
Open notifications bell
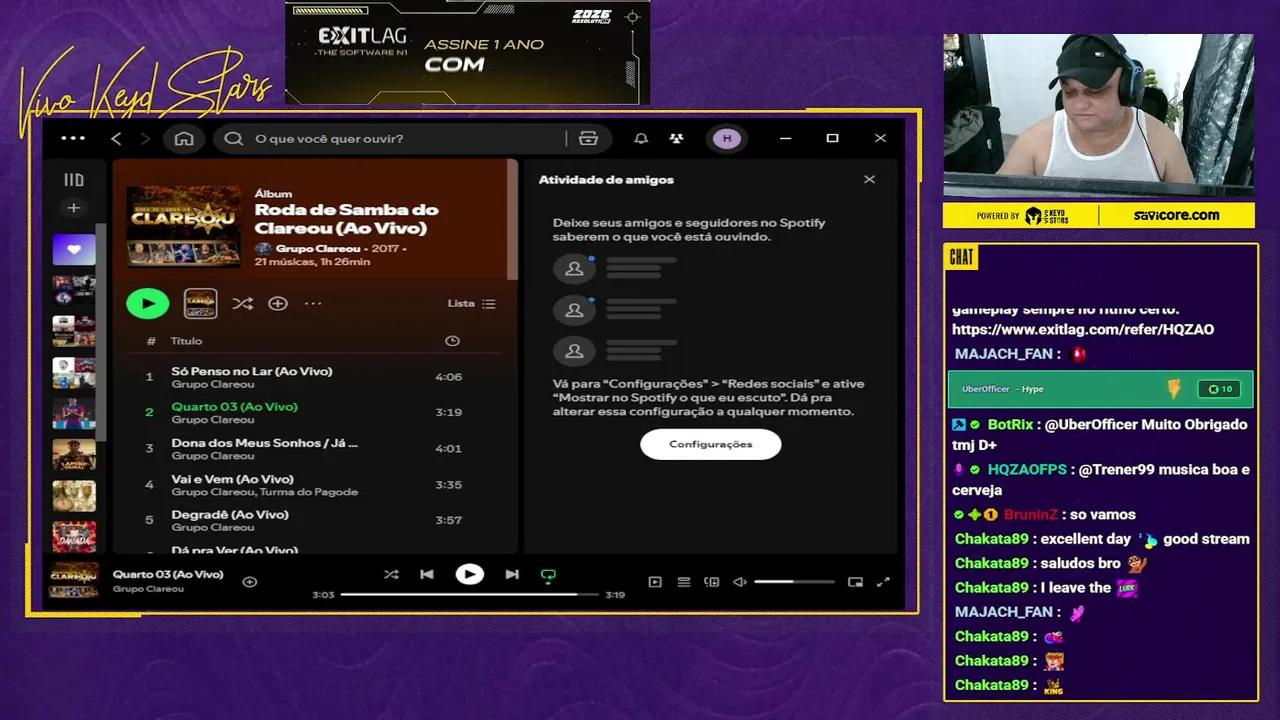pos(641,138)
